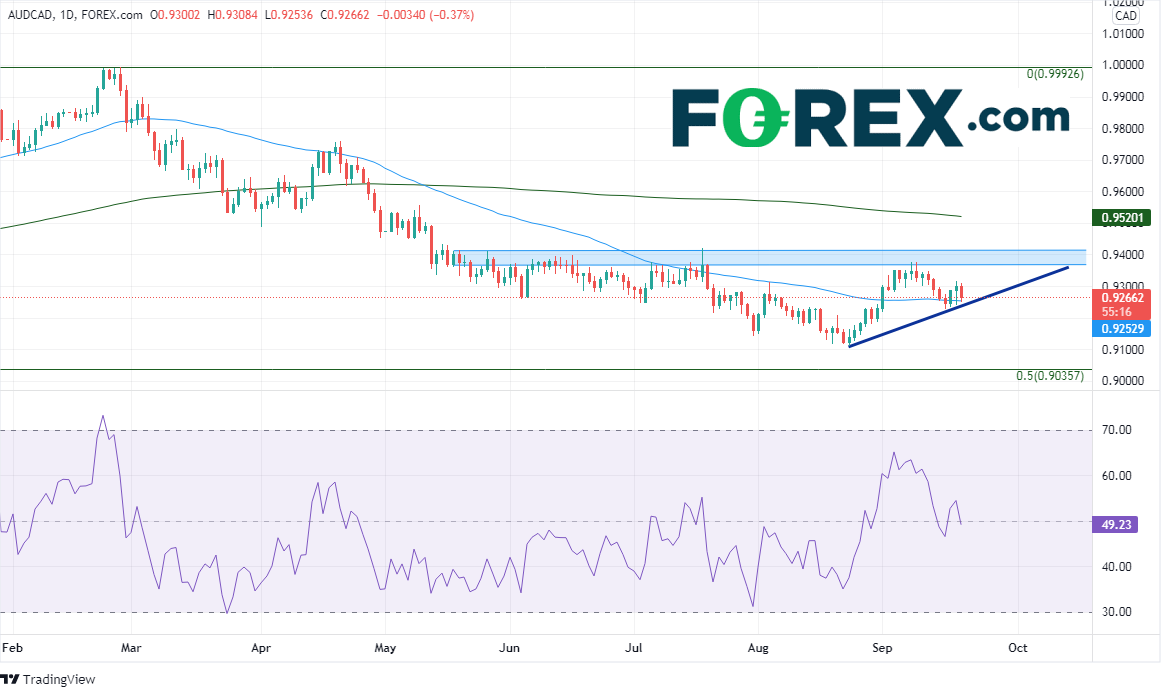The image size is (1170, 697).
Task: Click the 40.00 RSI axis label
Action: point(1117,567)
